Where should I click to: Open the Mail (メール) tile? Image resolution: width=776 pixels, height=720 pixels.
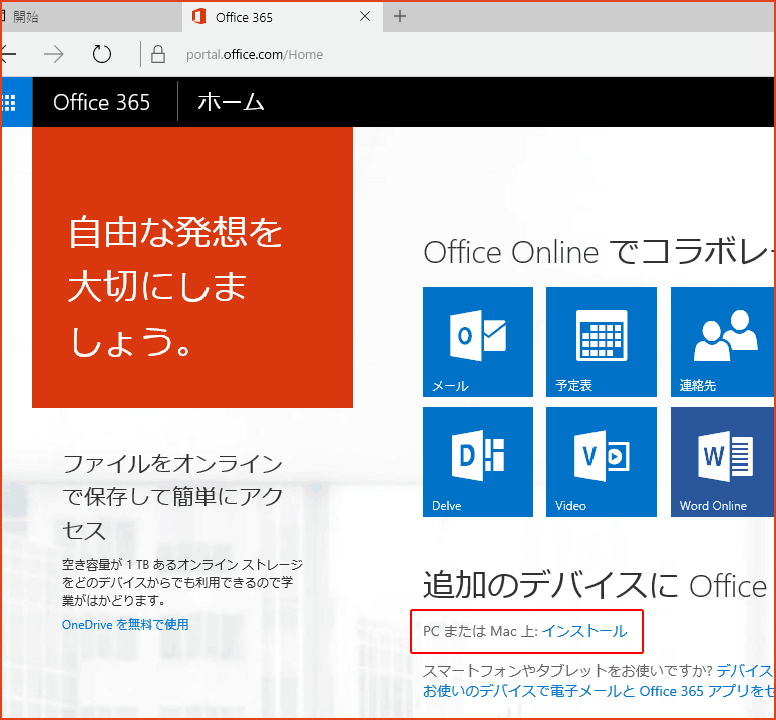(x=478, y=341)
